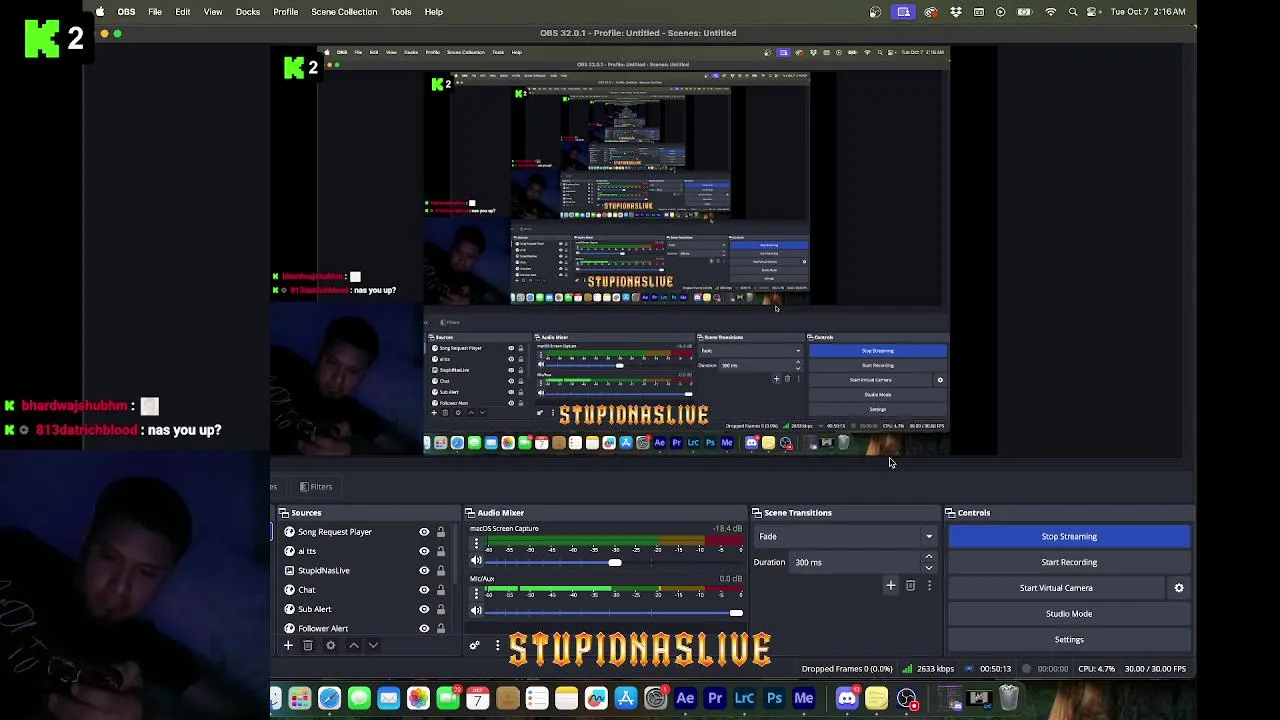Open the Fade transition dropdown
Viewport: 1280px width, 720px height.
point(847,537)
